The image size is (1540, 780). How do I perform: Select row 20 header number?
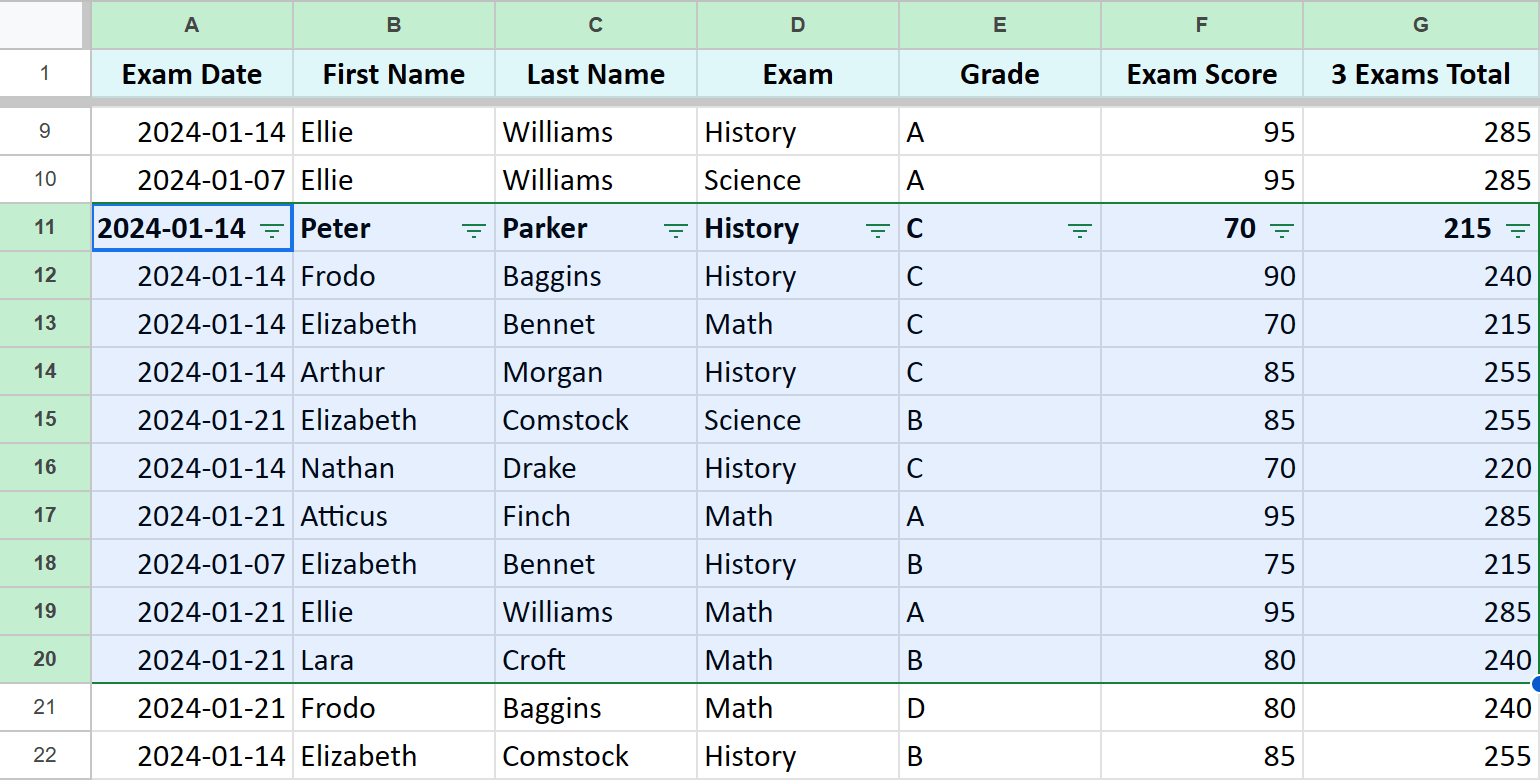[45, 659]
